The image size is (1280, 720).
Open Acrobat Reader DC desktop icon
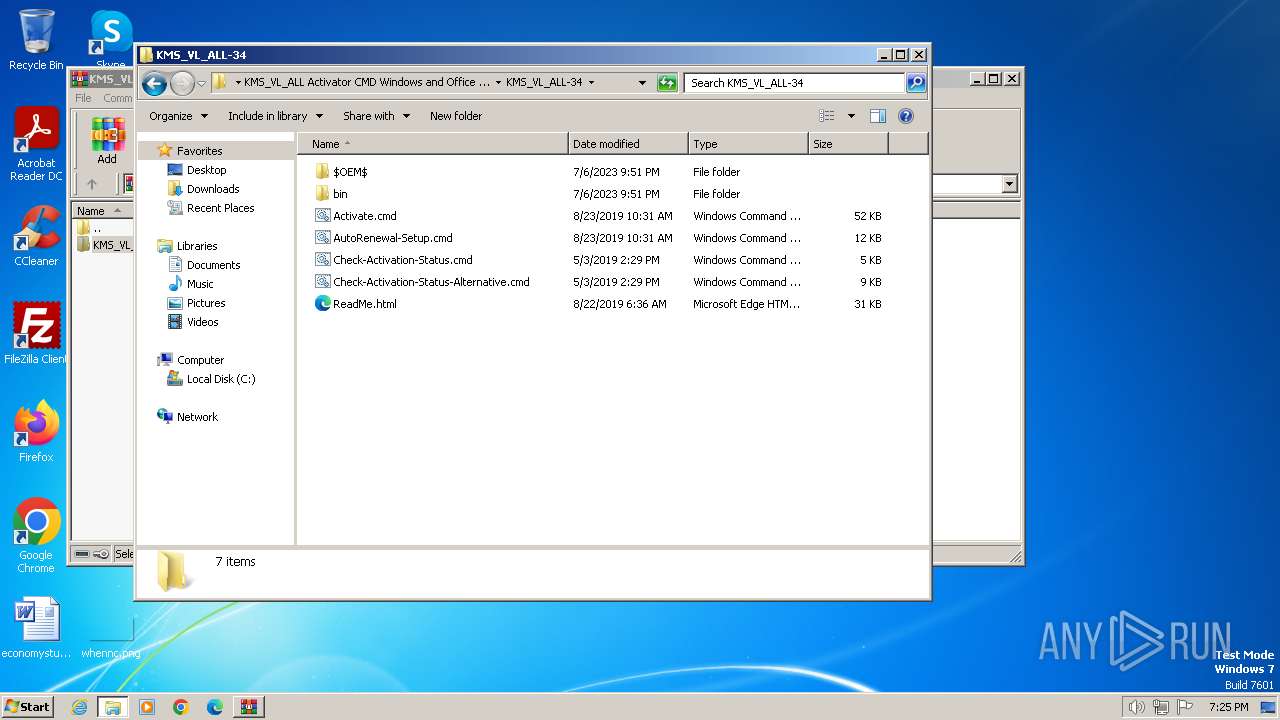[36, 145]
